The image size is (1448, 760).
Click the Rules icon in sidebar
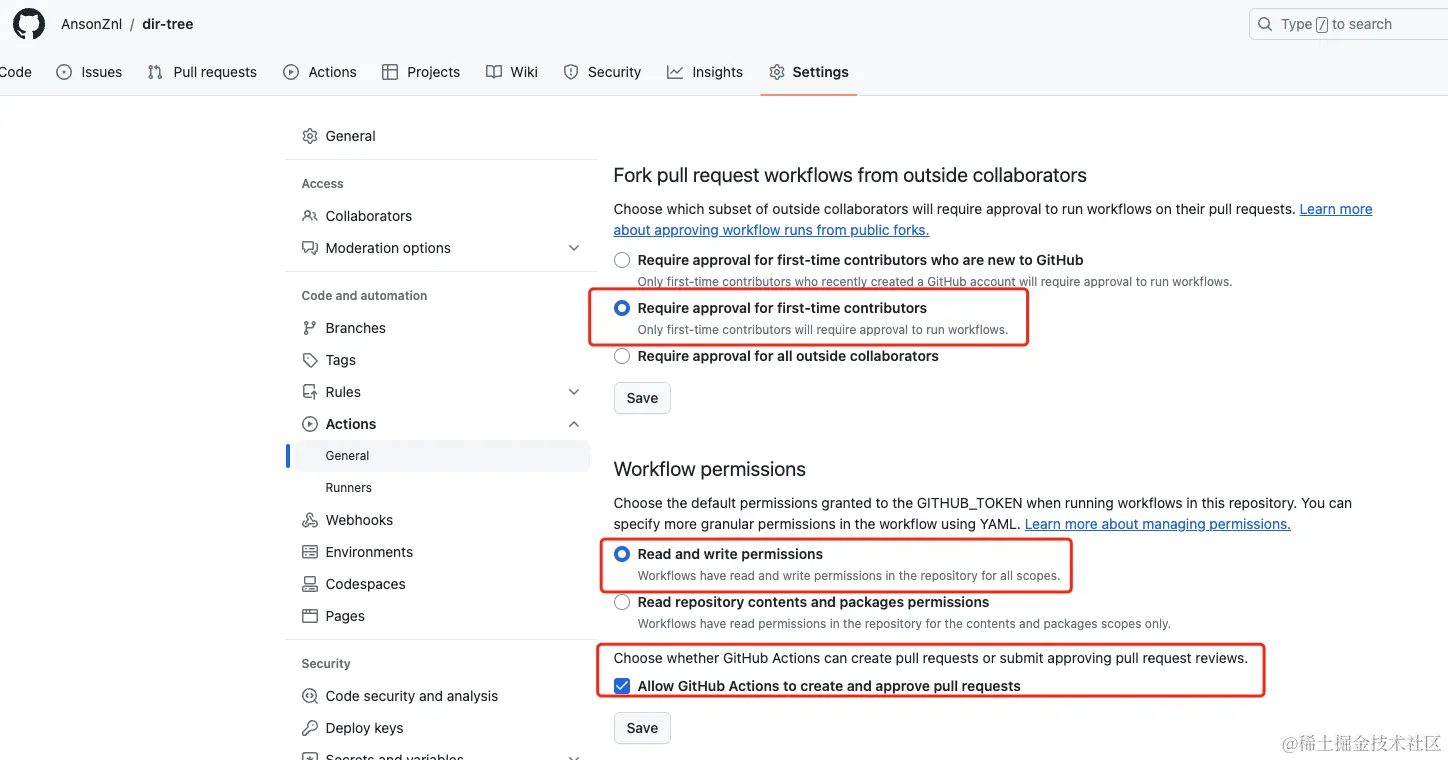[310, 392]
